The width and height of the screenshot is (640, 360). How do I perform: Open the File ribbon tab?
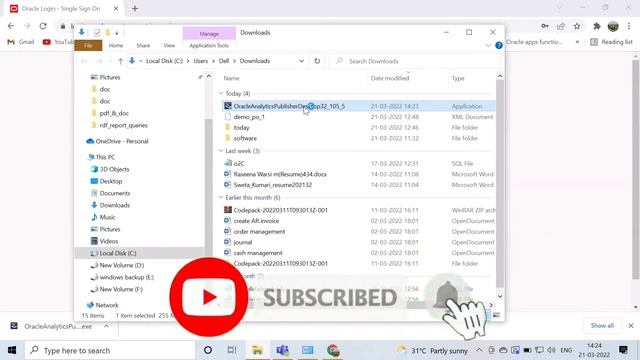(x=88, y=45)
